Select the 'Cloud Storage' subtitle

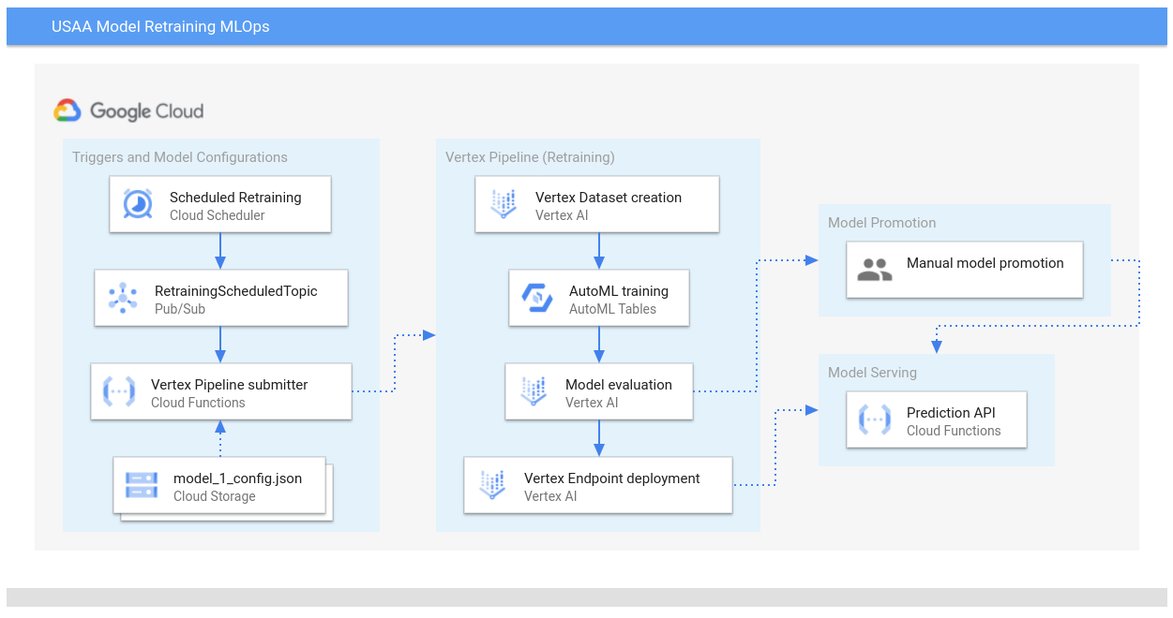[x=215, y=497]
